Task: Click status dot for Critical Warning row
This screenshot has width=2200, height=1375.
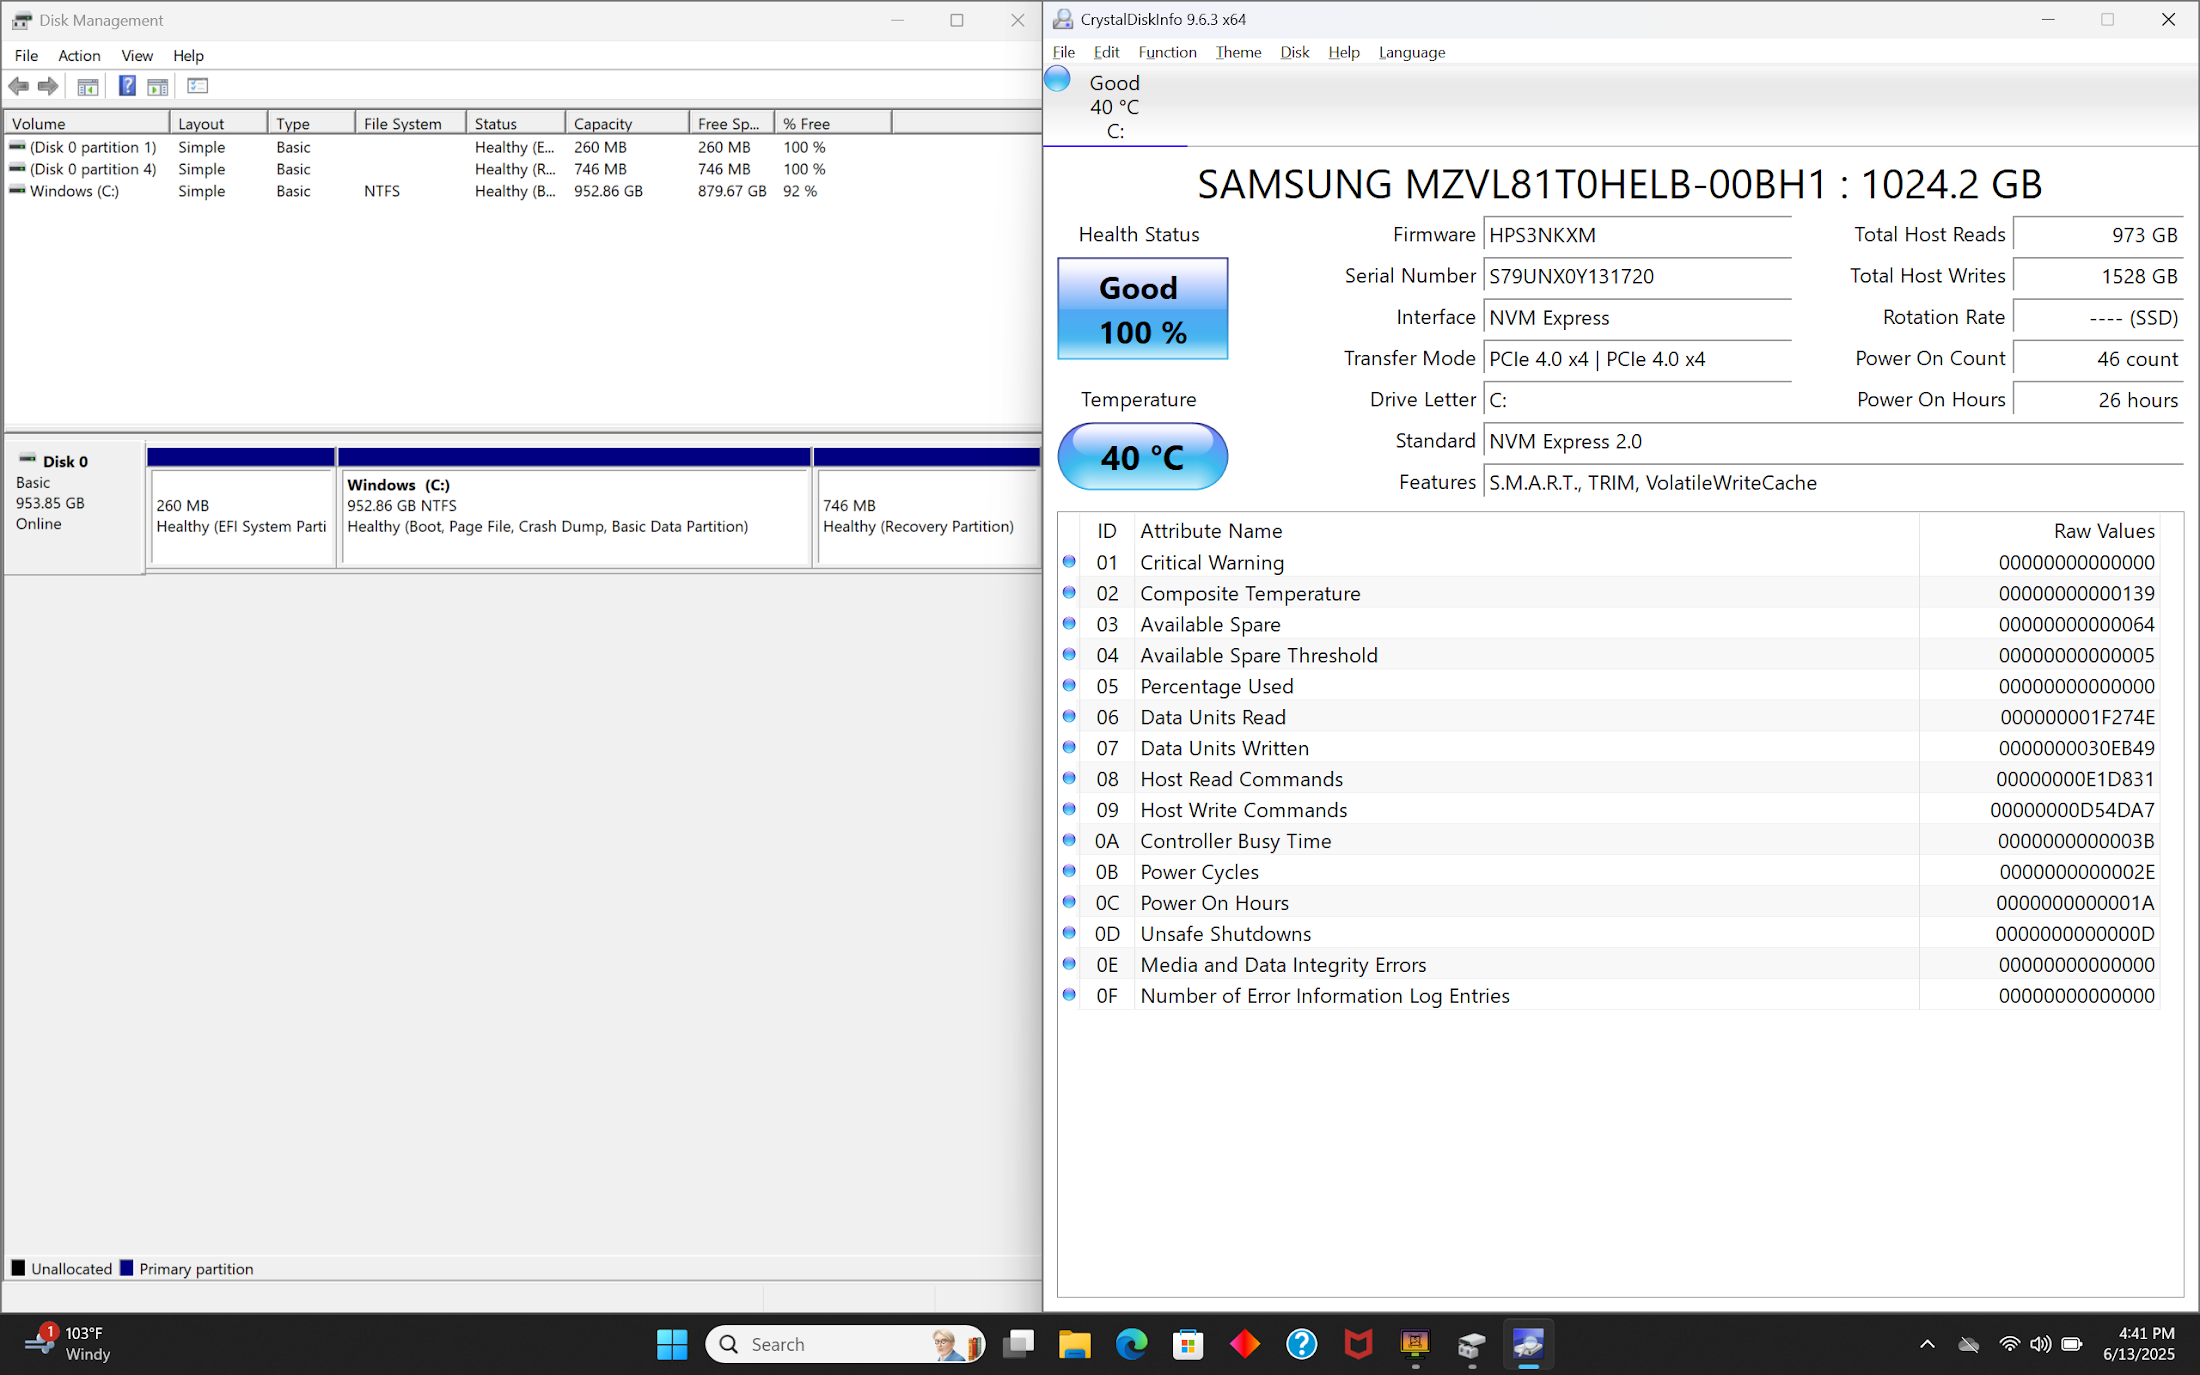Action: click(x=1069, y=562)
